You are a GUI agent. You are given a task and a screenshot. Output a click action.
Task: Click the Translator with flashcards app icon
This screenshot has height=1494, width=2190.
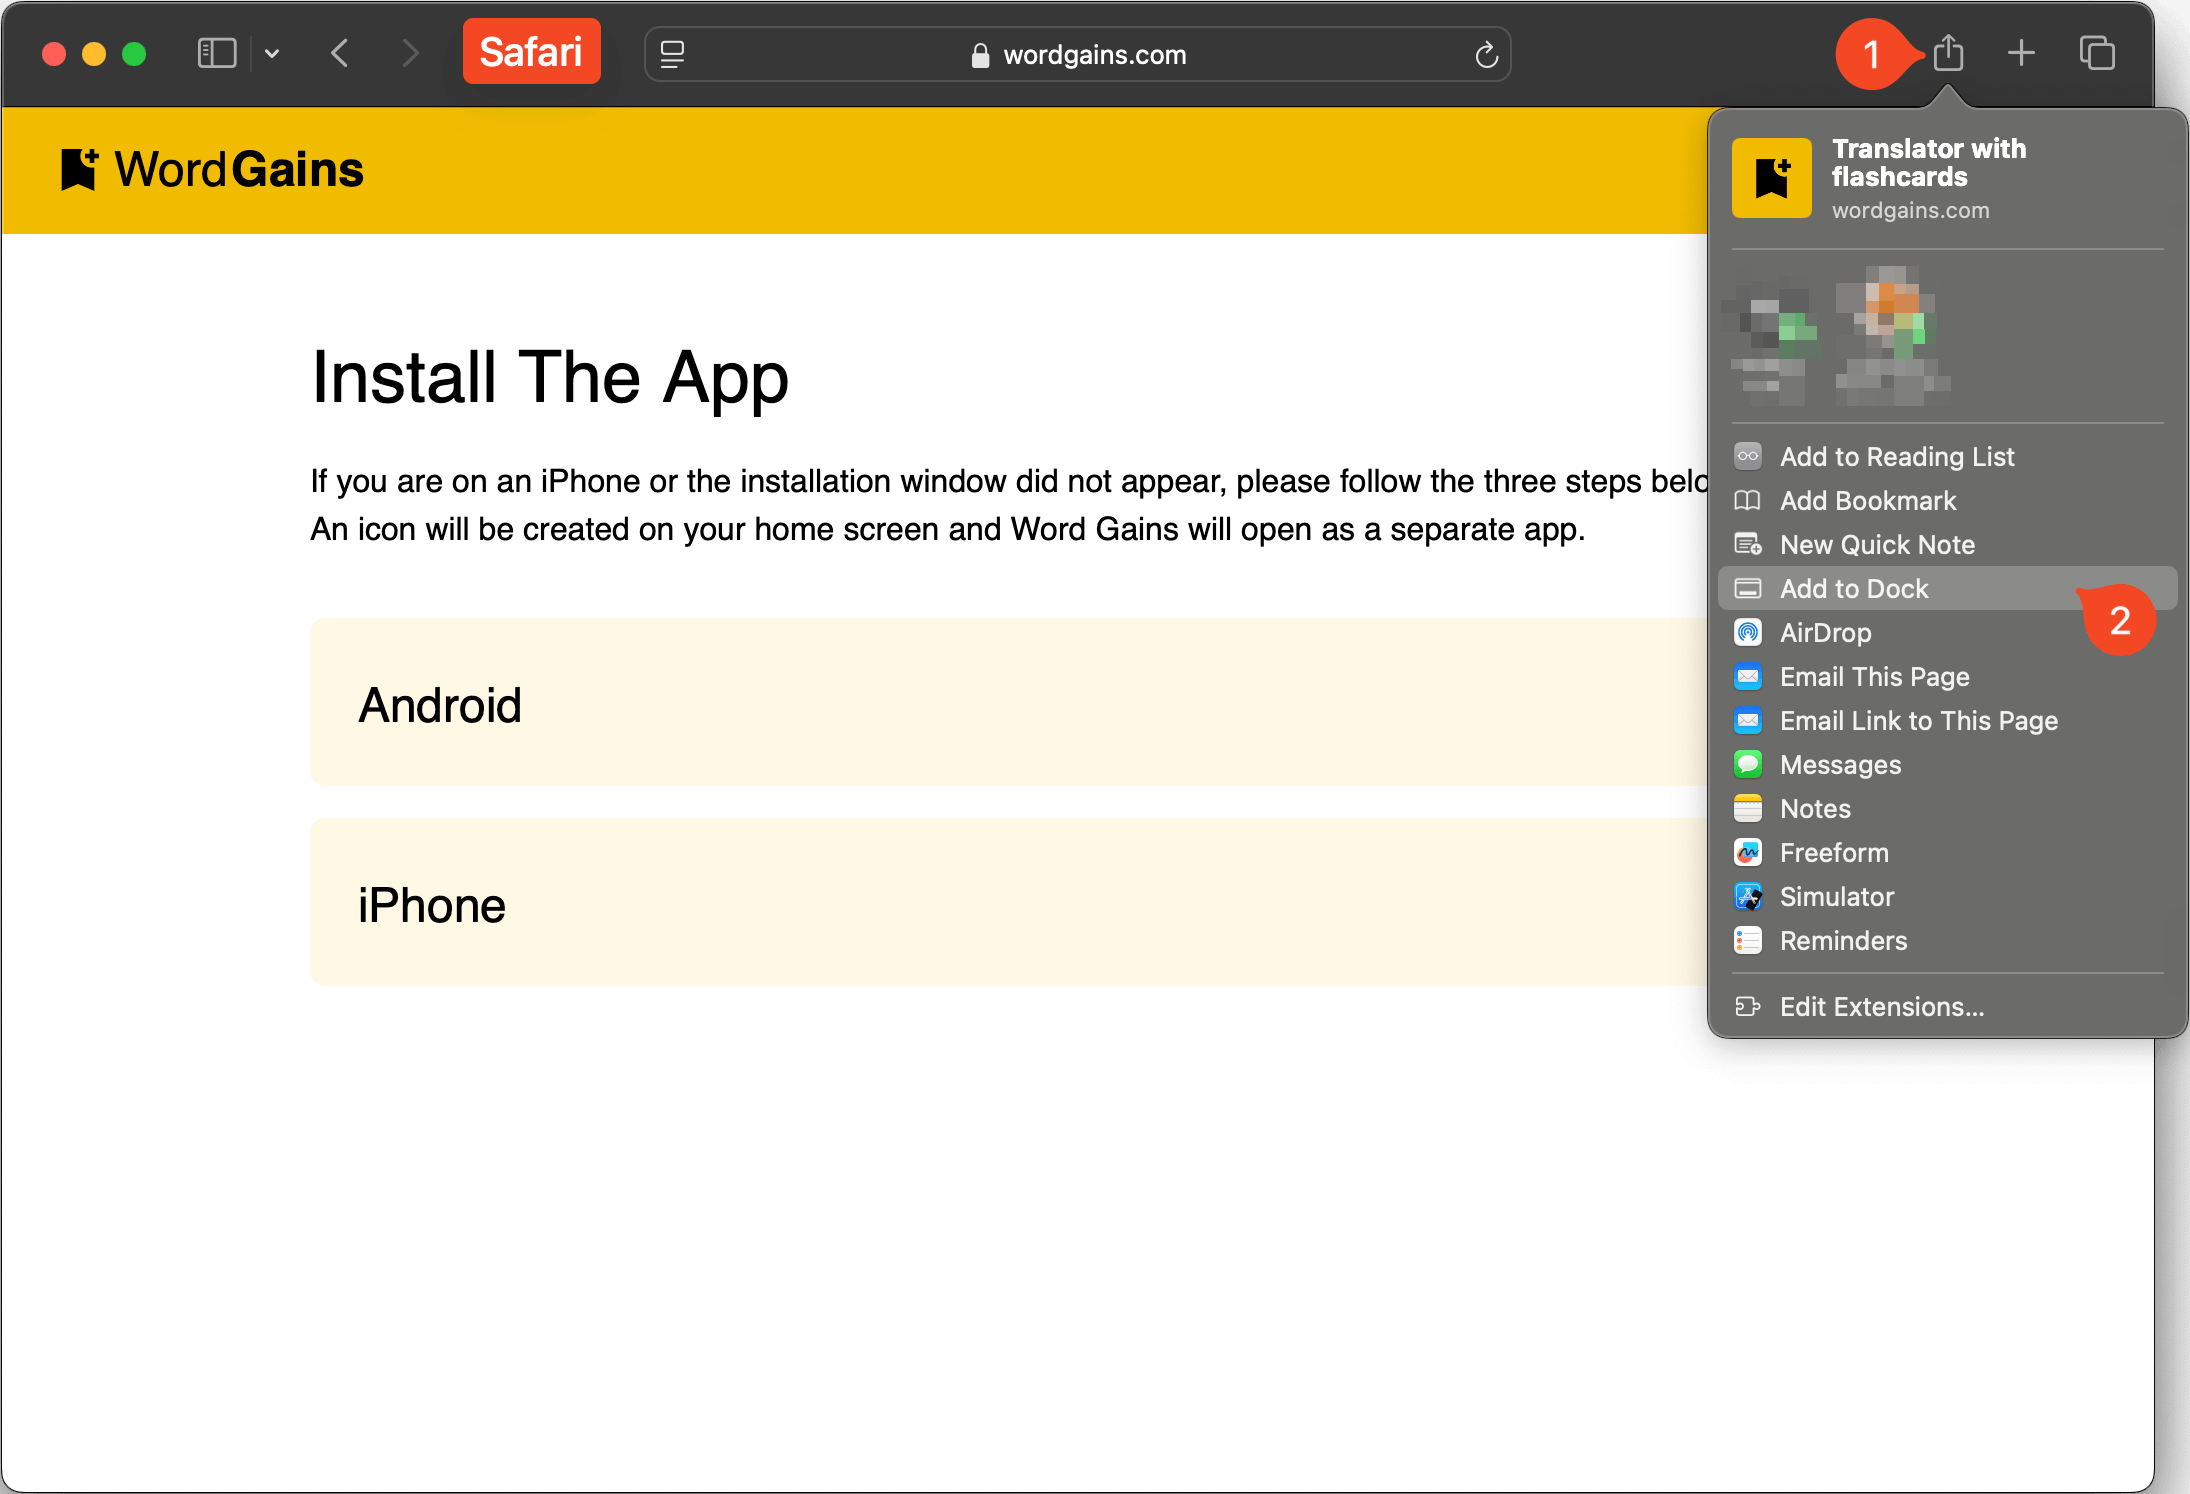tap(1771, 178)
